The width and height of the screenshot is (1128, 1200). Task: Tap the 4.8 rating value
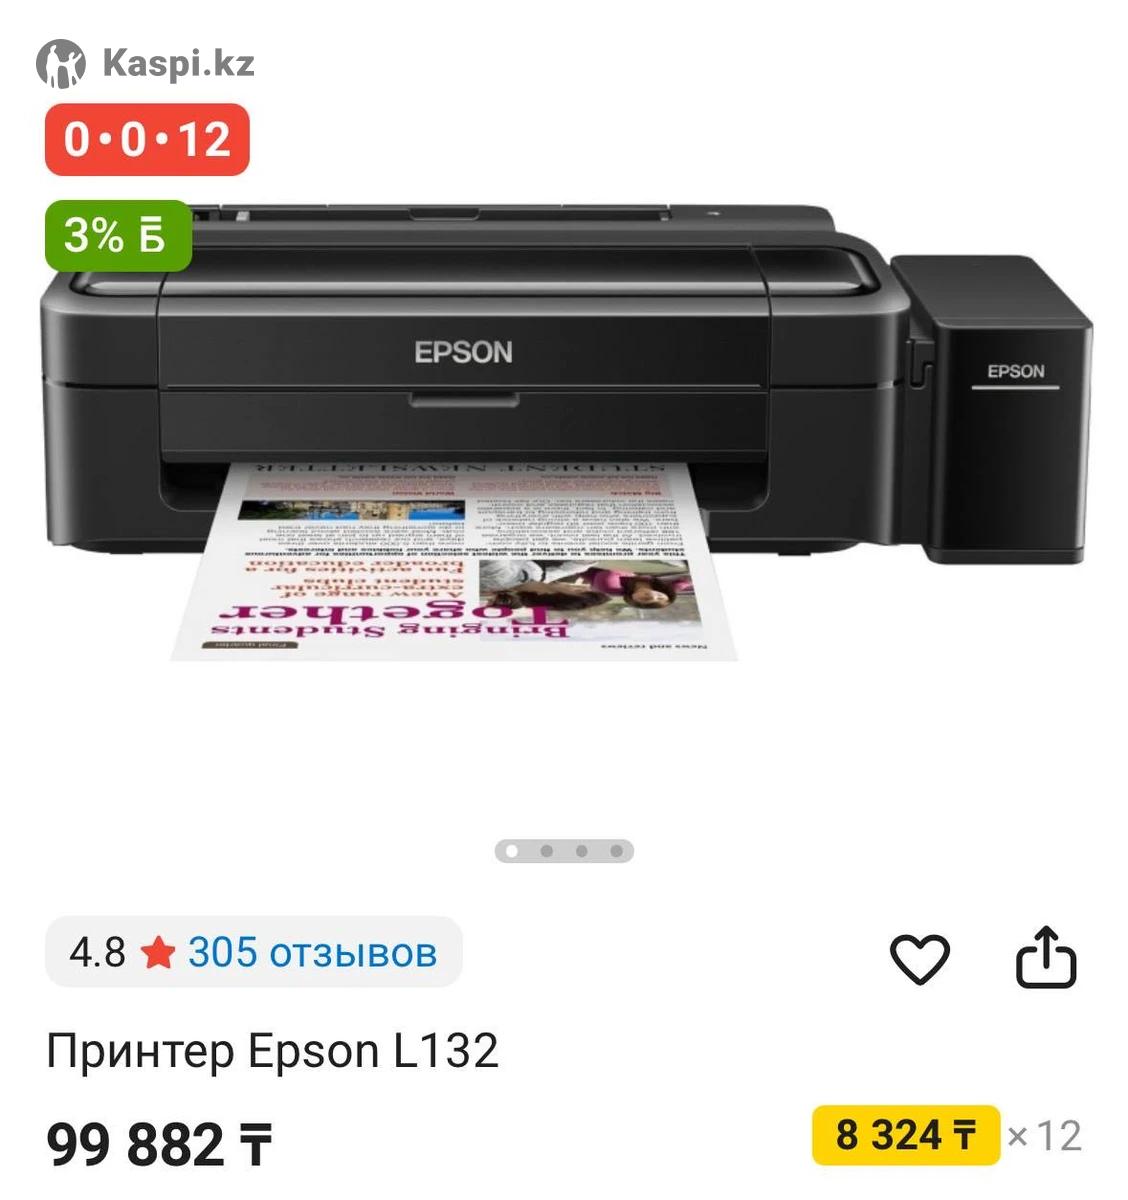[97, 953]
